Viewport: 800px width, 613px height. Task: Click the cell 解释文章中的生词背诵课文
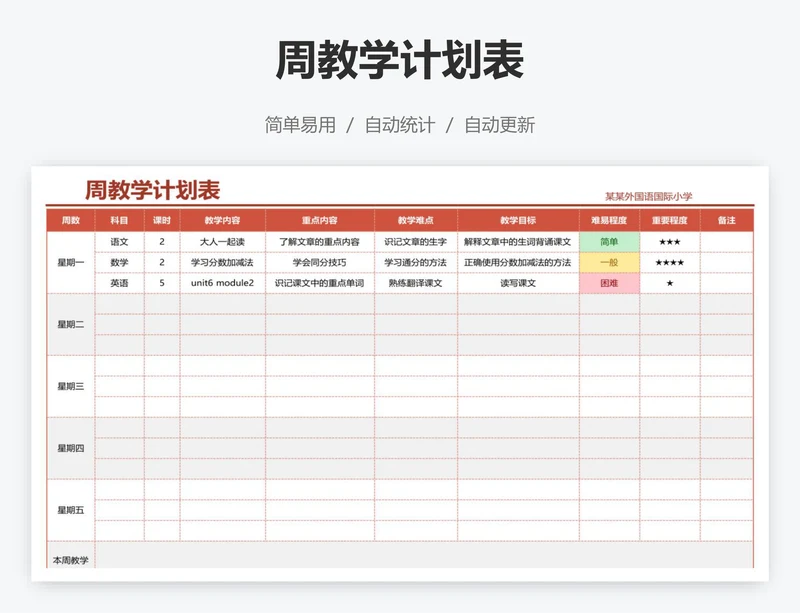(518, 242)
